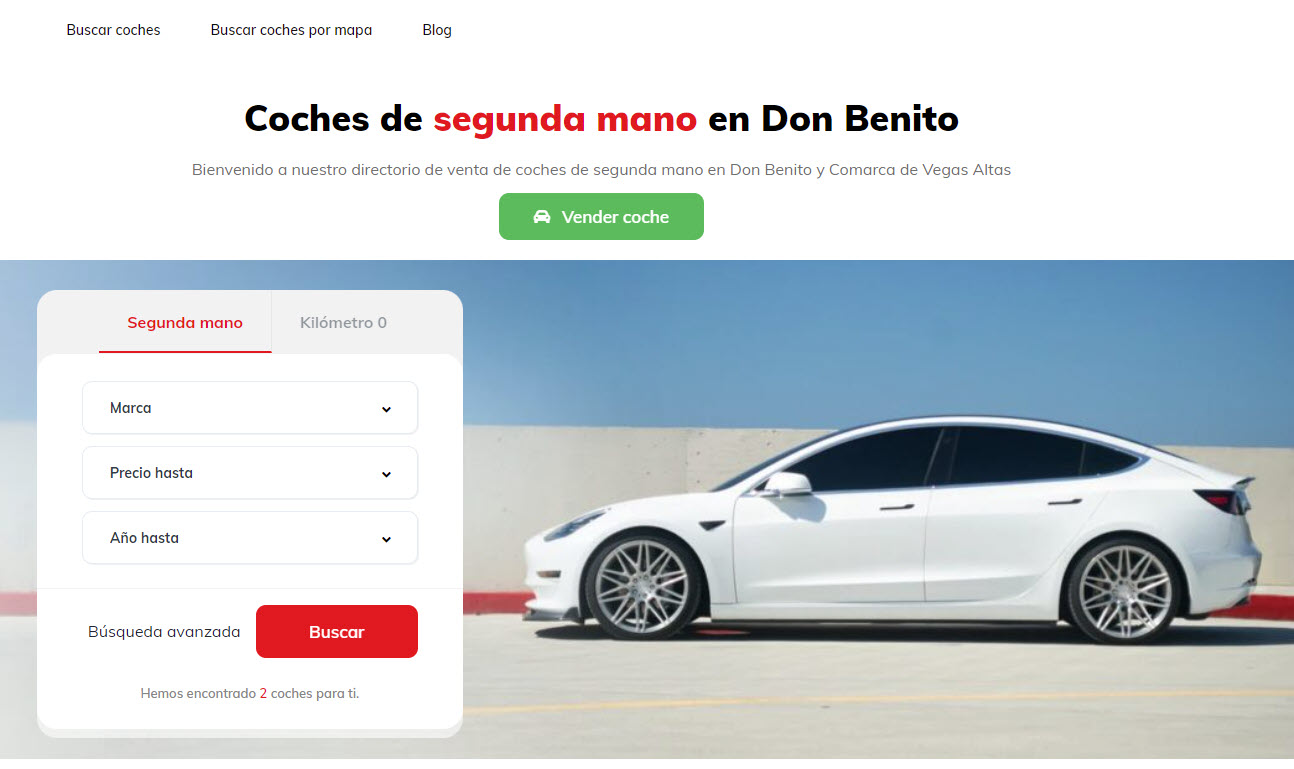Click the chevron arrow in Marca field

[386, 409]
